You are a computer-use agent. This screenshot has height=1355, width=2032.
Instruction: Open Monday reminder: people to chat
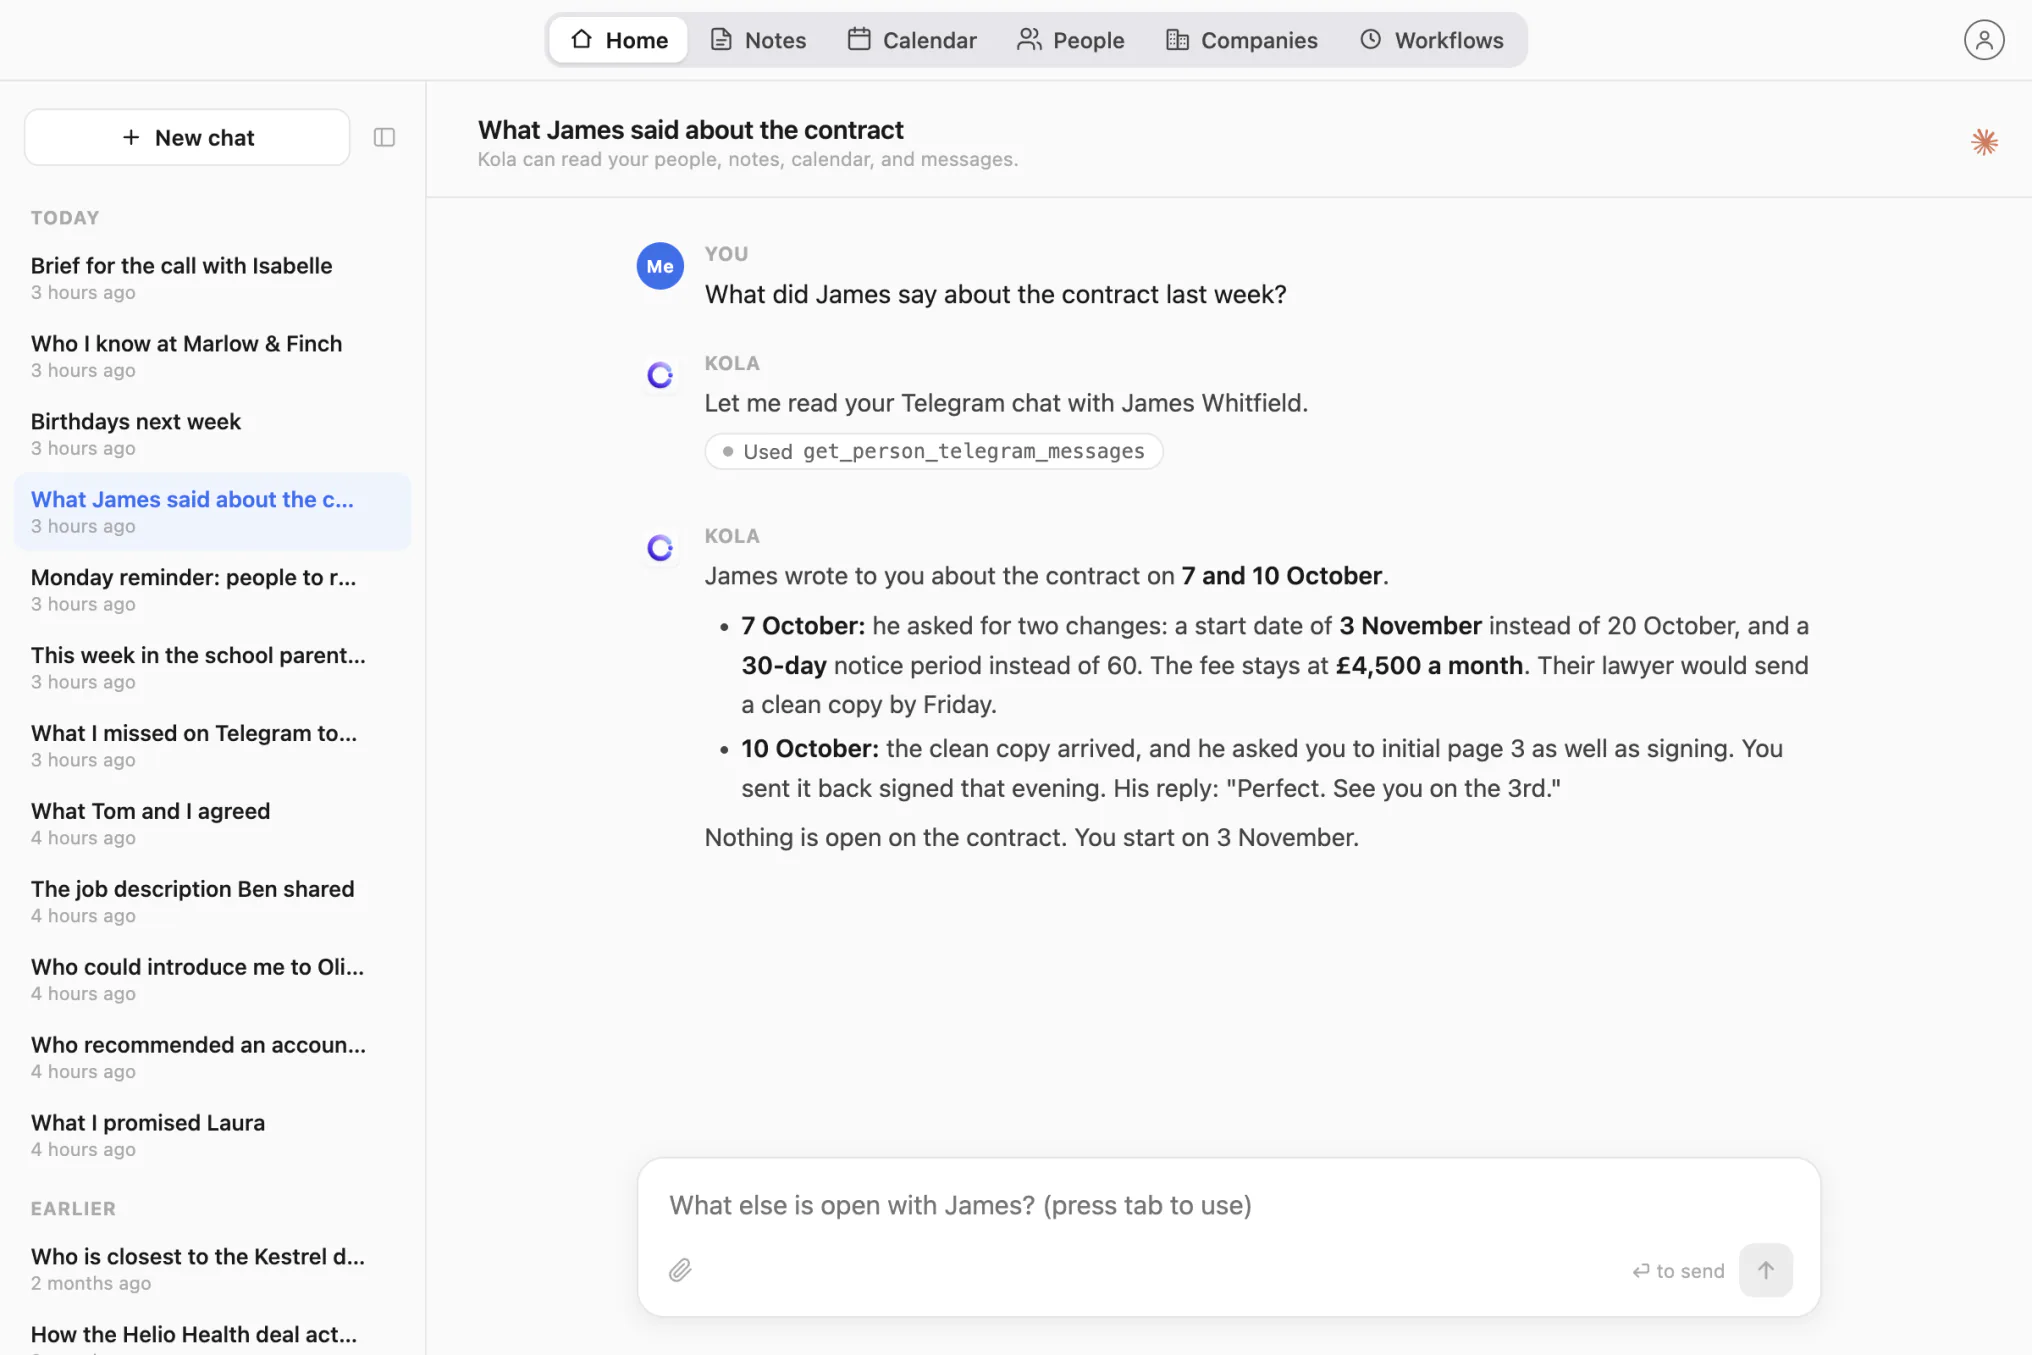pyautogui.click(x=212, y=590)
